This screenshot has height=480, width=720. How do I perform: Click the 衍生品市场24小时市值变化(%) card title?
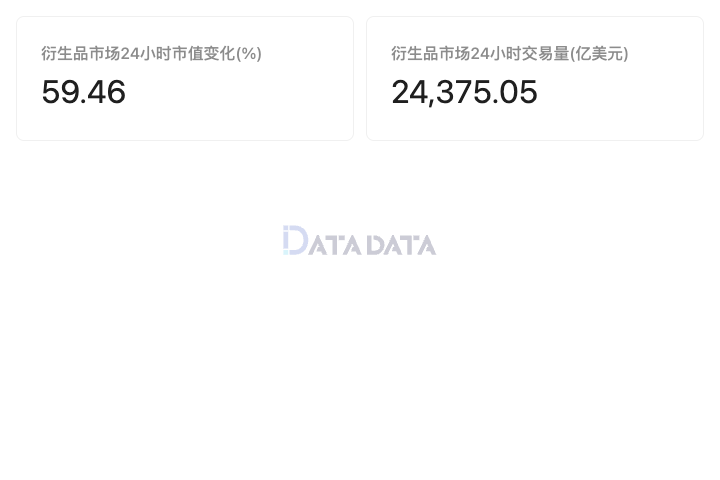[x=152, y=53]
